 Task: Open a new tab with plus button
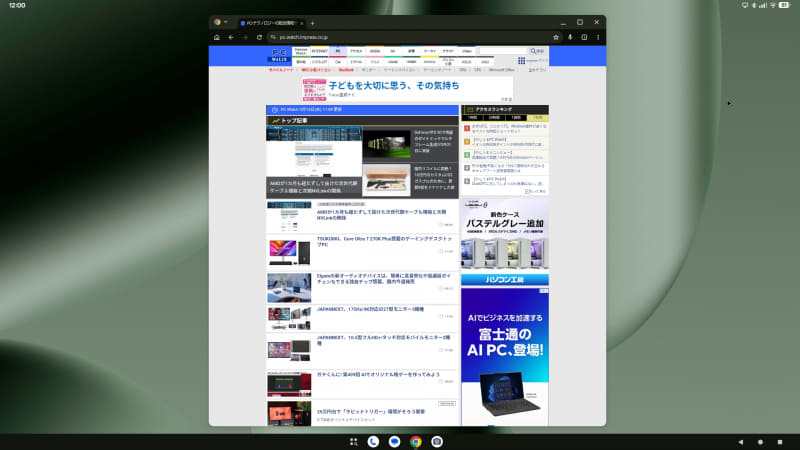point(312,23)
